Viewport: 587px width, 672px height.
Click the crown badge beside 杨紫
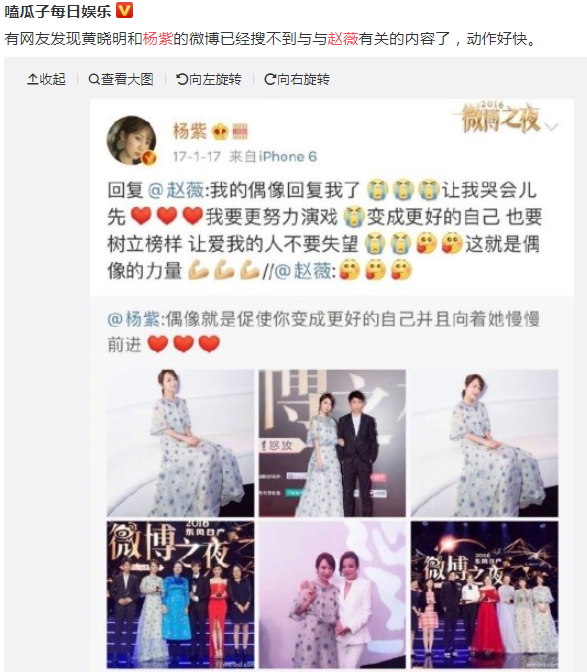click(x=221, y=131)
